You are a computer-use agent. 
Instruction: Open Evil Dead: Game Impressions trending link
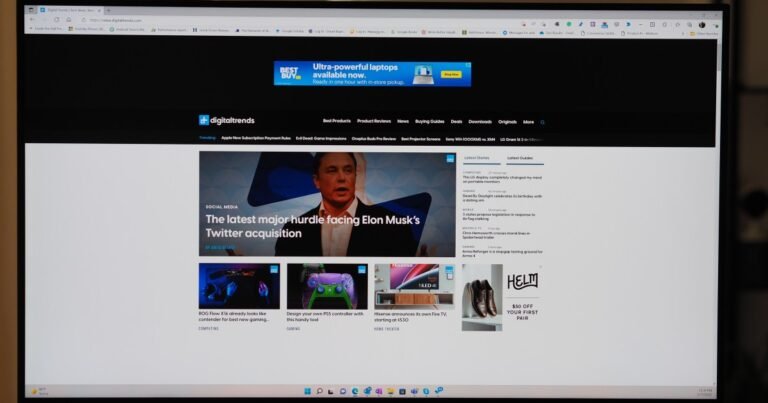[321, 139]
